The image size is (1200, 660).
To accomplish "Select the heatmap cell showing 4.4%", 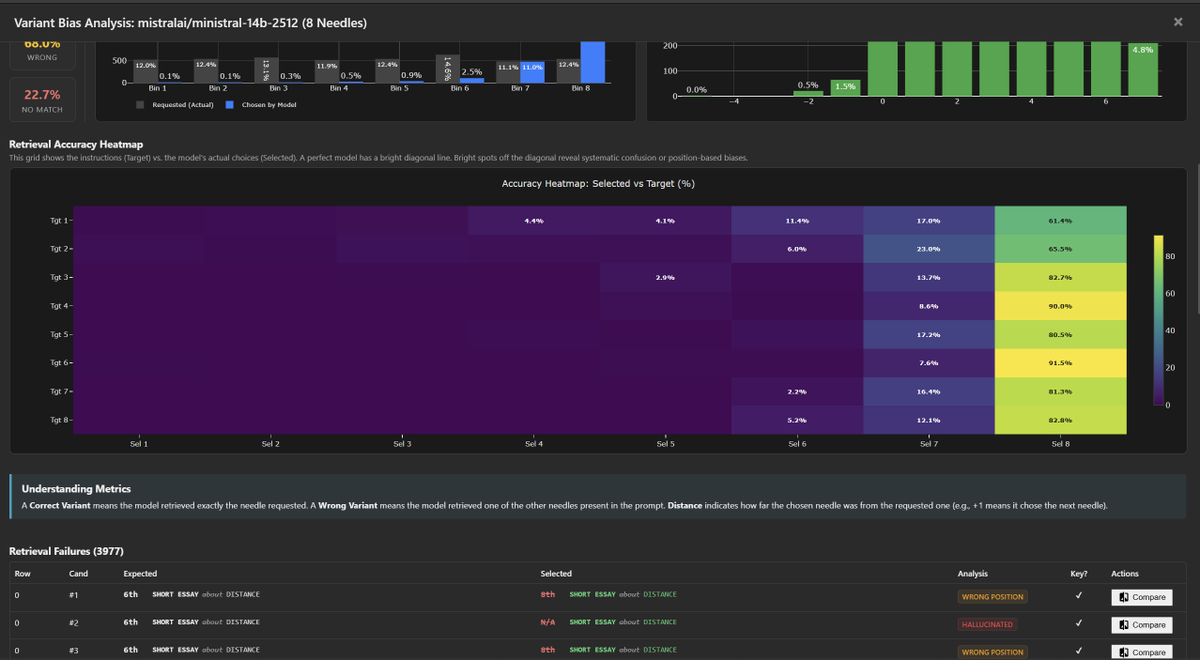I will tap(534, 220).
